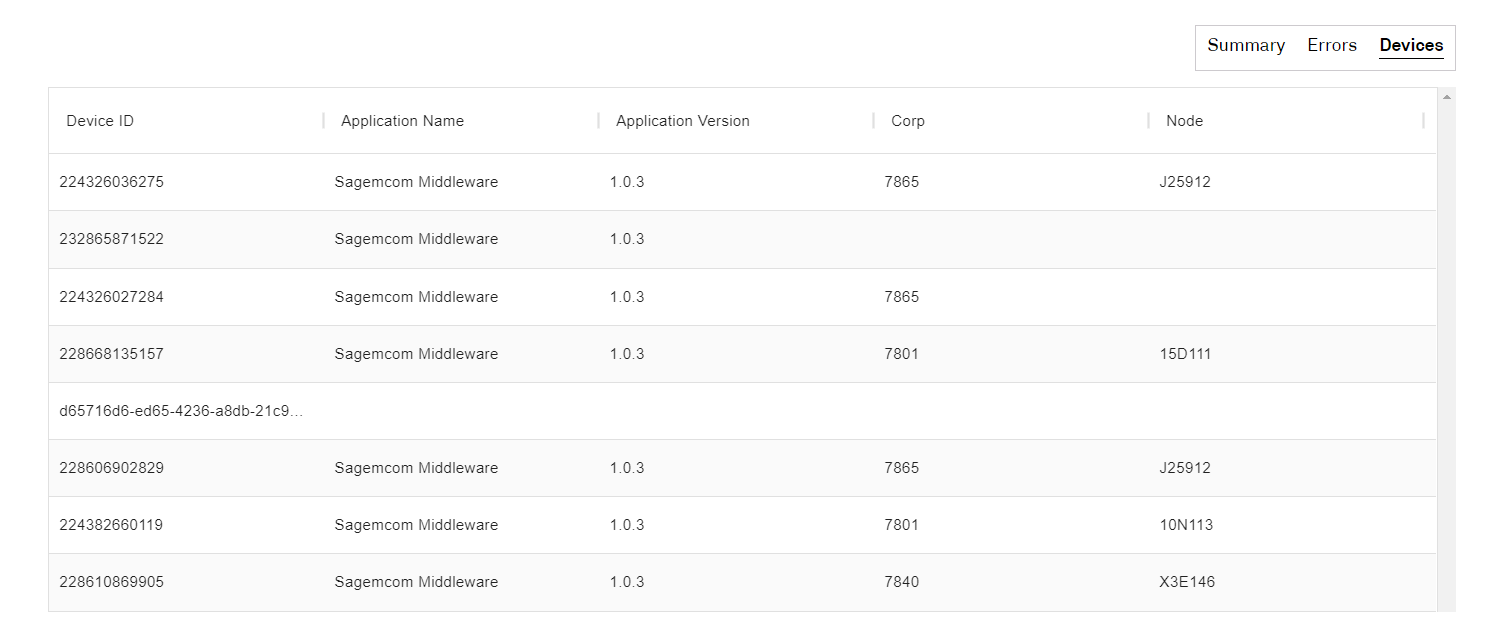Select the Devices tab
The width and height of the screenshot is (1500, 619).
point(1410,46)
